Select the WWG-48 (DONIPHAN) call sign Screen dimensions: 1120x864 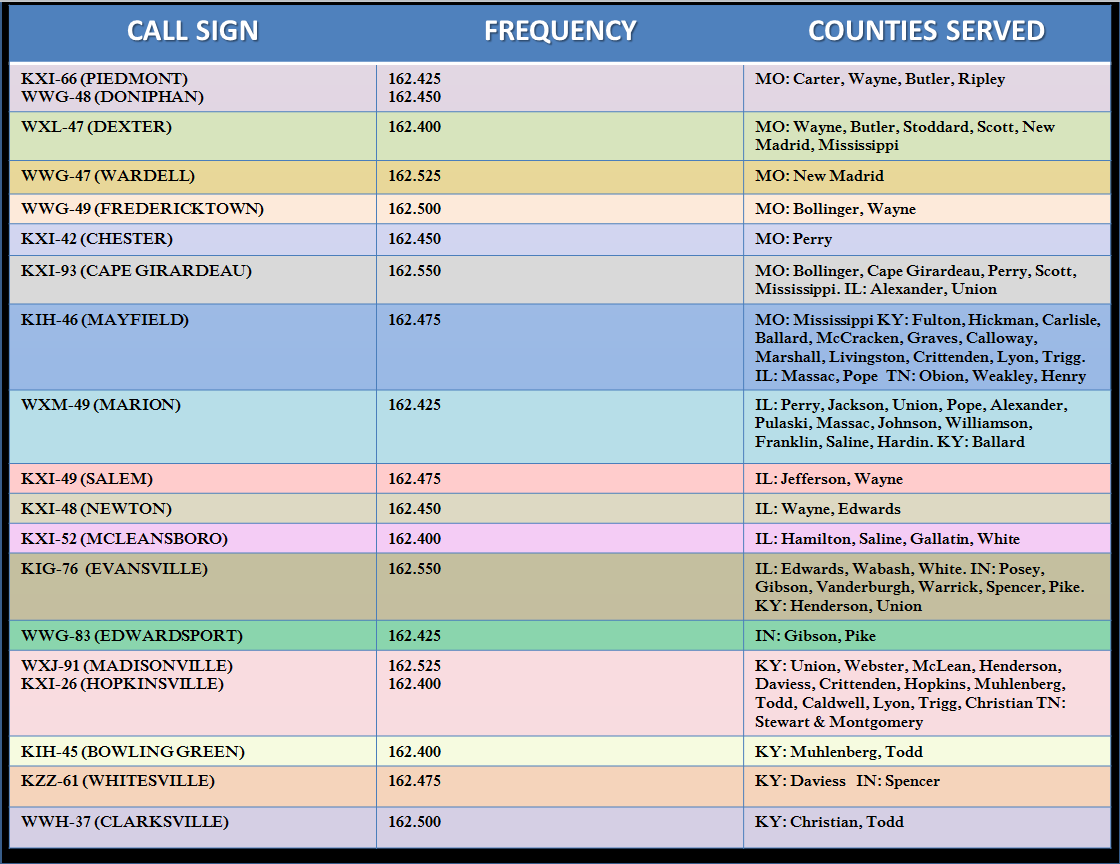coord(112,96)
